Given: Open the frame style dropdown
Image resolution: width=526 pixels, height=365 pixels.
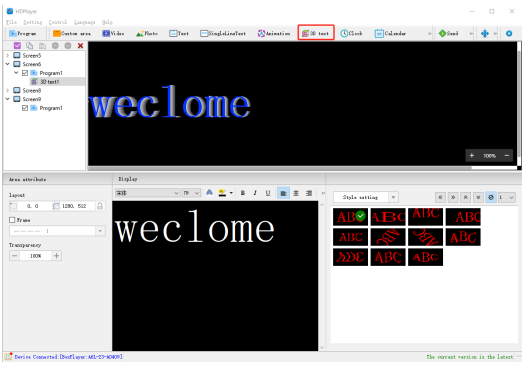Looking at the screenshot, I should tap(100, 231).
